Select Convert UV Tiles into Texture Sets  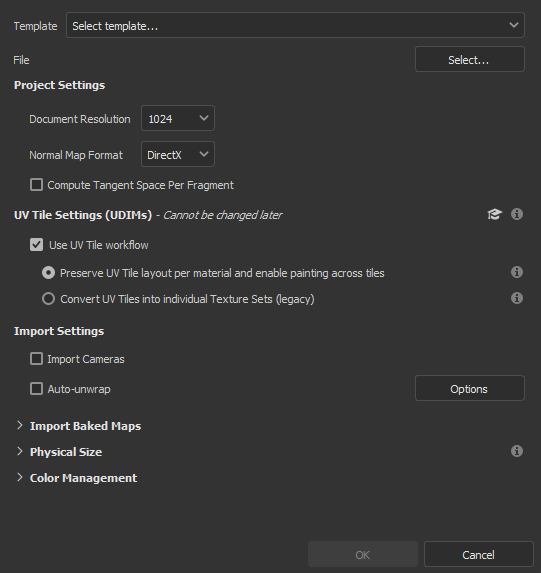pos(48,299)
